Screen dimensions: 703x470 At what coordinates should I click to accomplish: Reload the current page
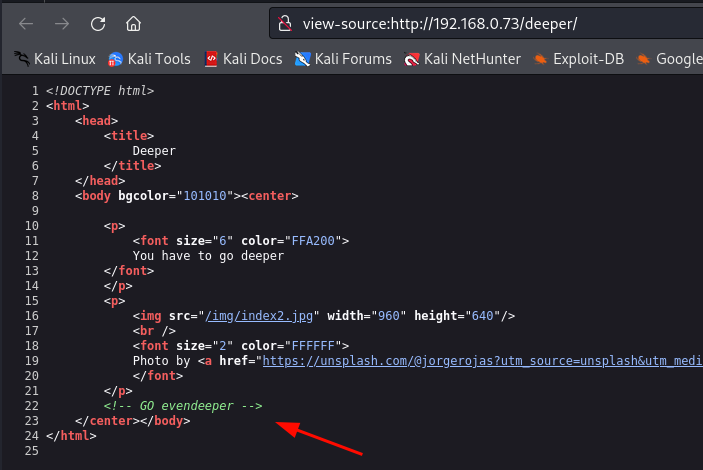tap(98, 24)
